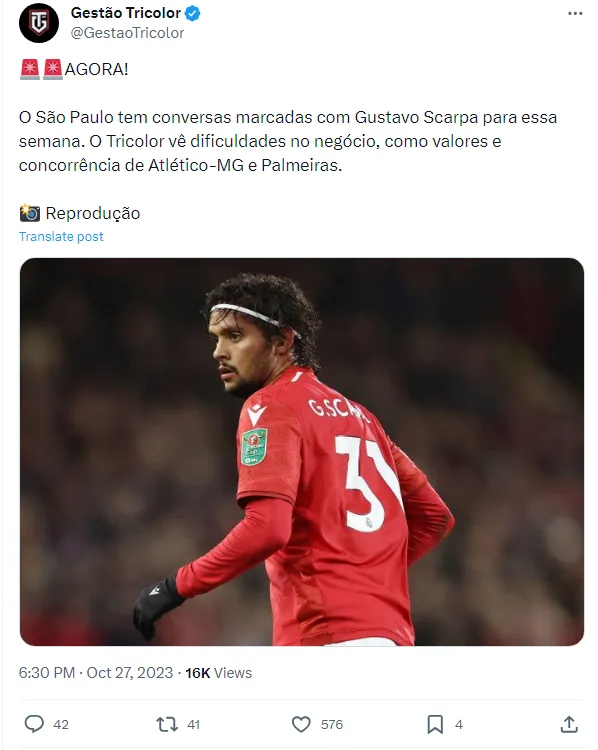The image size is (598, 750).
Task: Click the 42 replies count
Action: pos(61,725)
